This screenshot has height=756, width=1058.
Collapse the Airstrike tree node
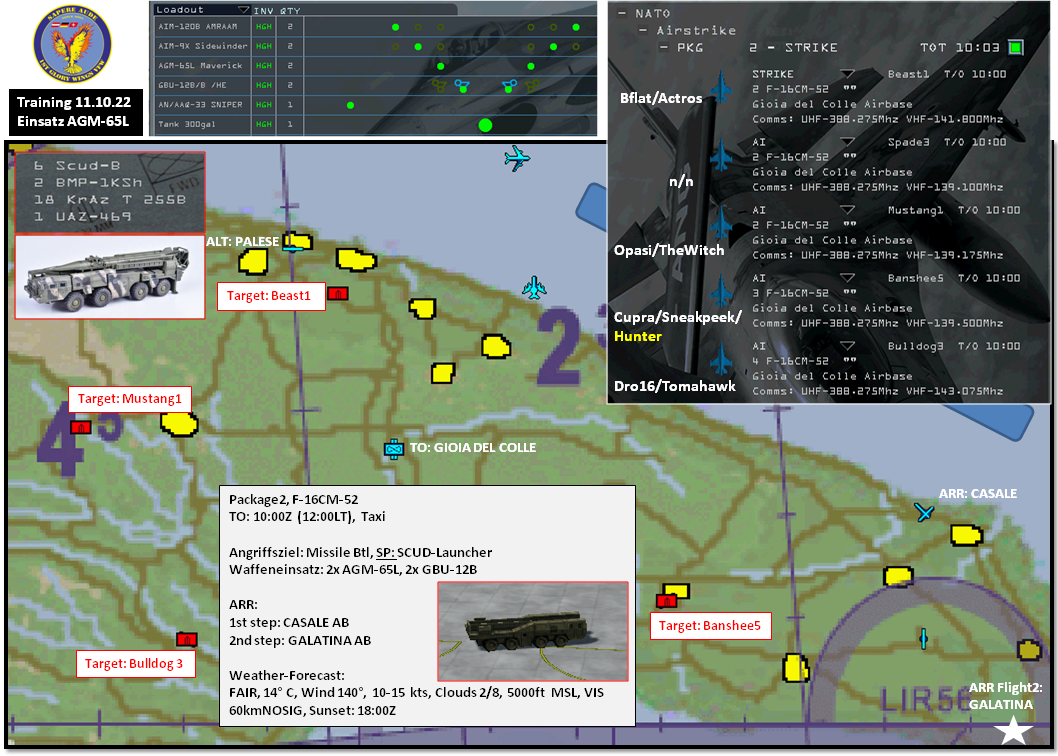click(x=643, y=30)
